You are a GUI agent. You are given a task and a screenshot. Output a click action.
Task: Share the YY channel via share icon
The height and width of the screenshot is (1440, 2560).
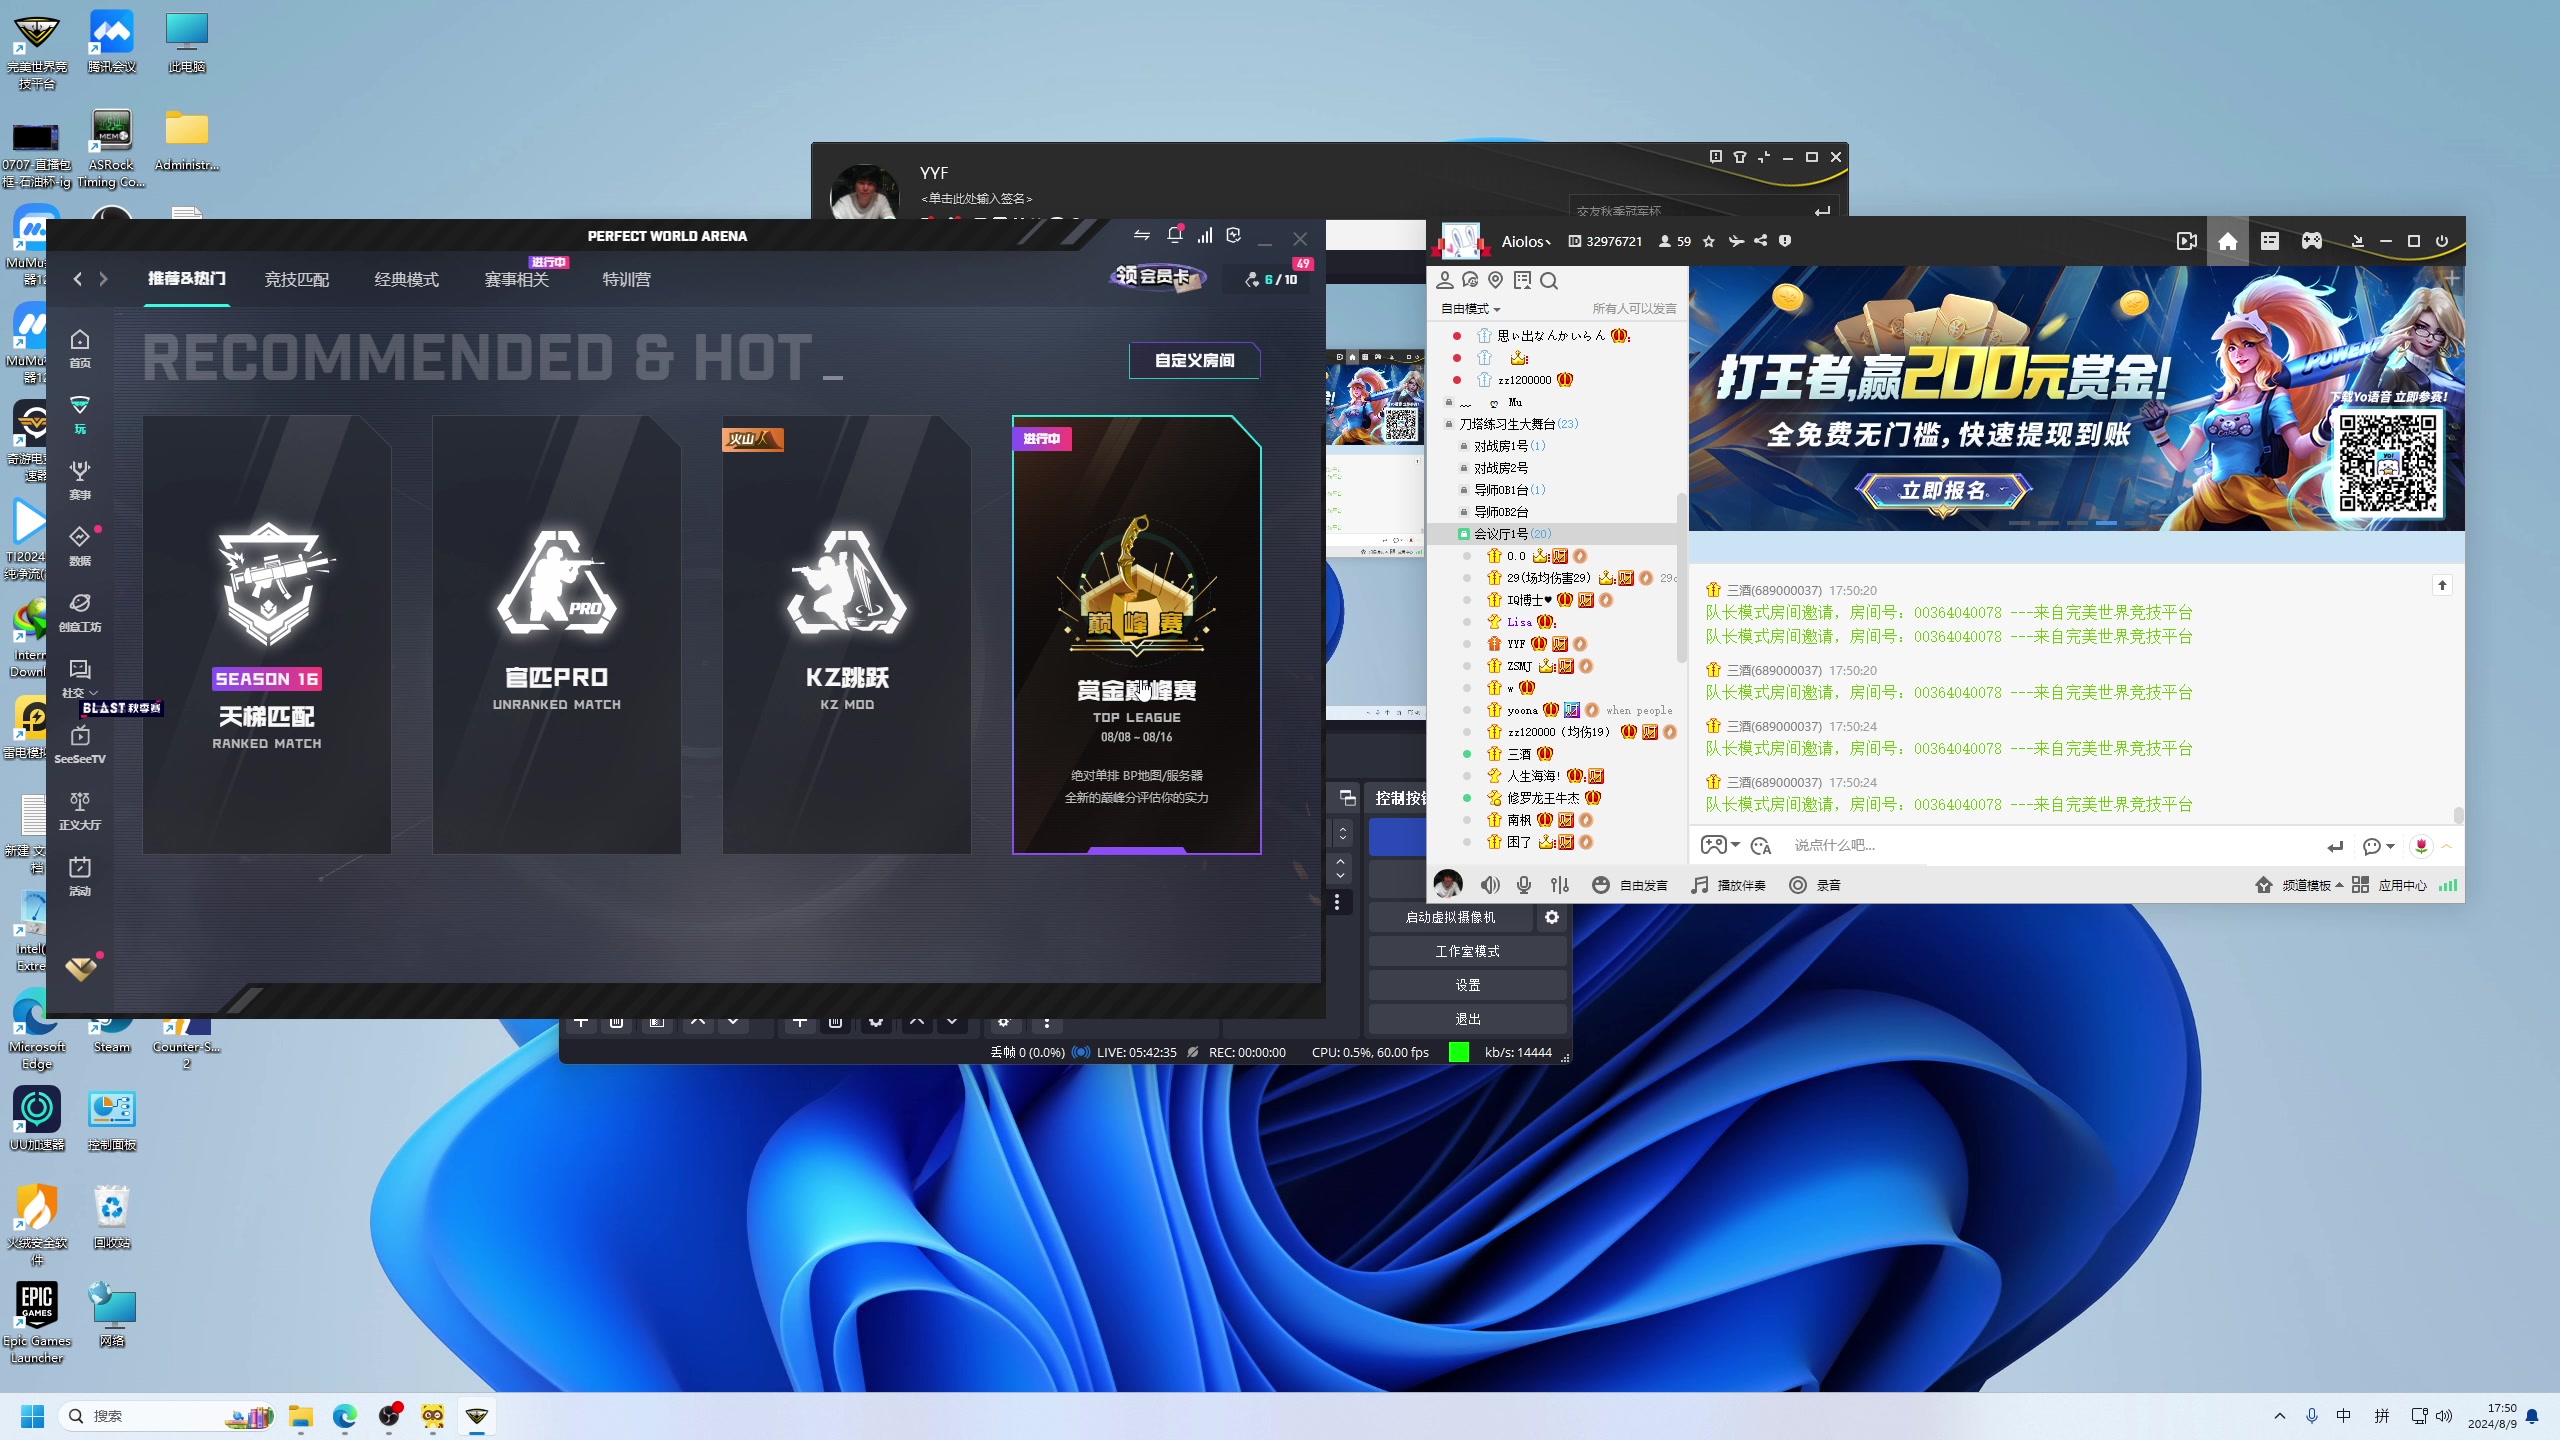1761,241
